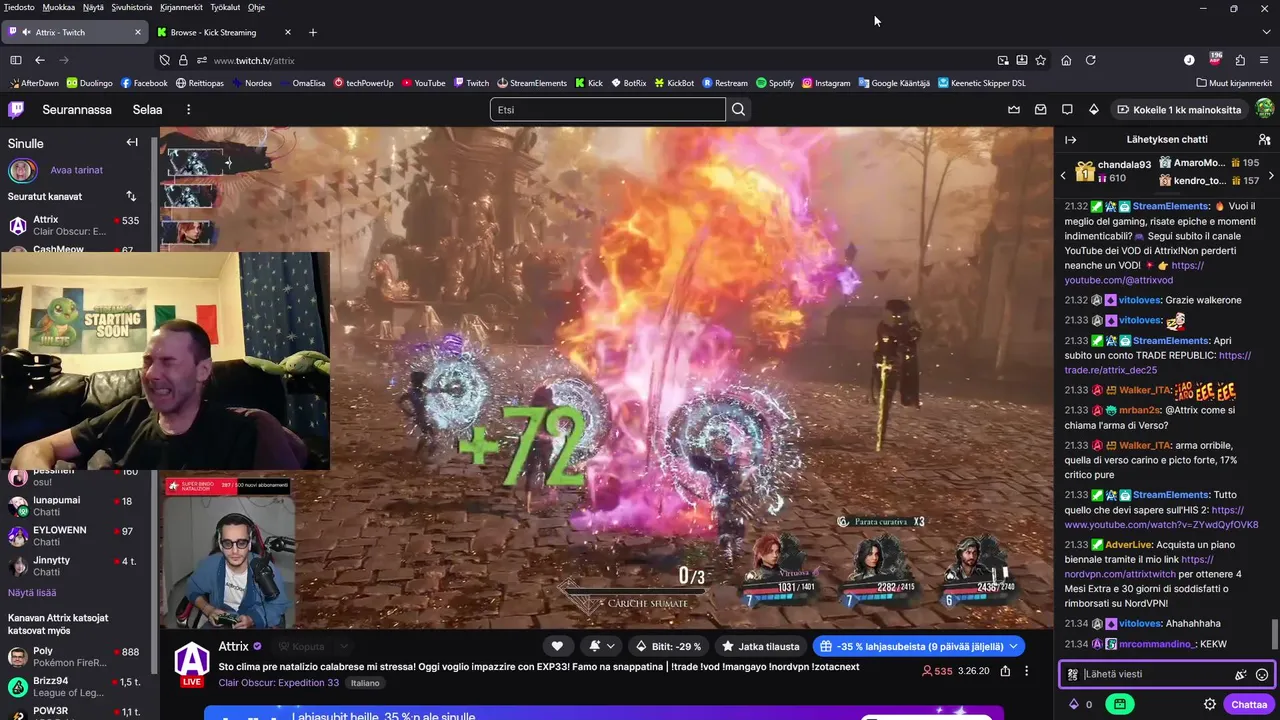Click the Clair Obscur: Expedition 33 category link
Screen dimensions: 1280x720
pos(279,682)
